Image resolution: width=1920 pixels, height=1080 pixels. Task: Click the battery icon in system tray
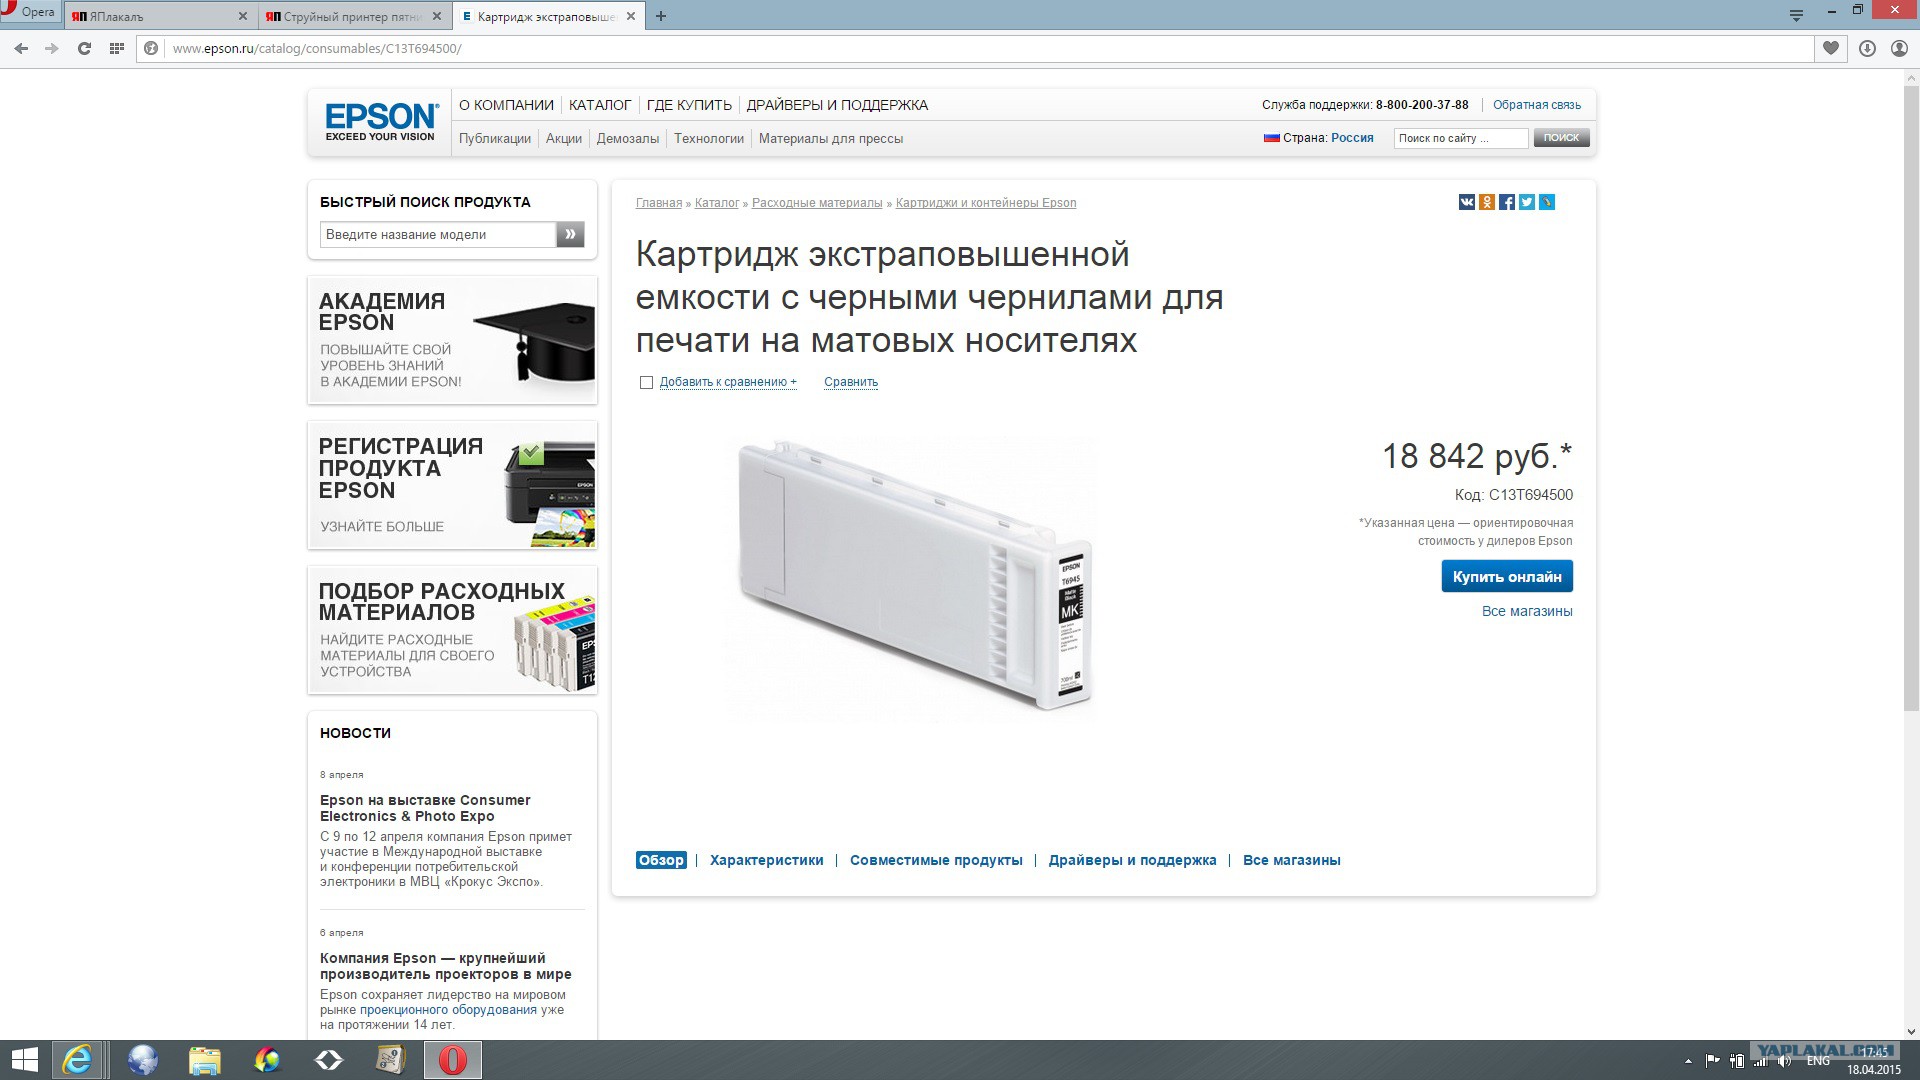1737,1061
